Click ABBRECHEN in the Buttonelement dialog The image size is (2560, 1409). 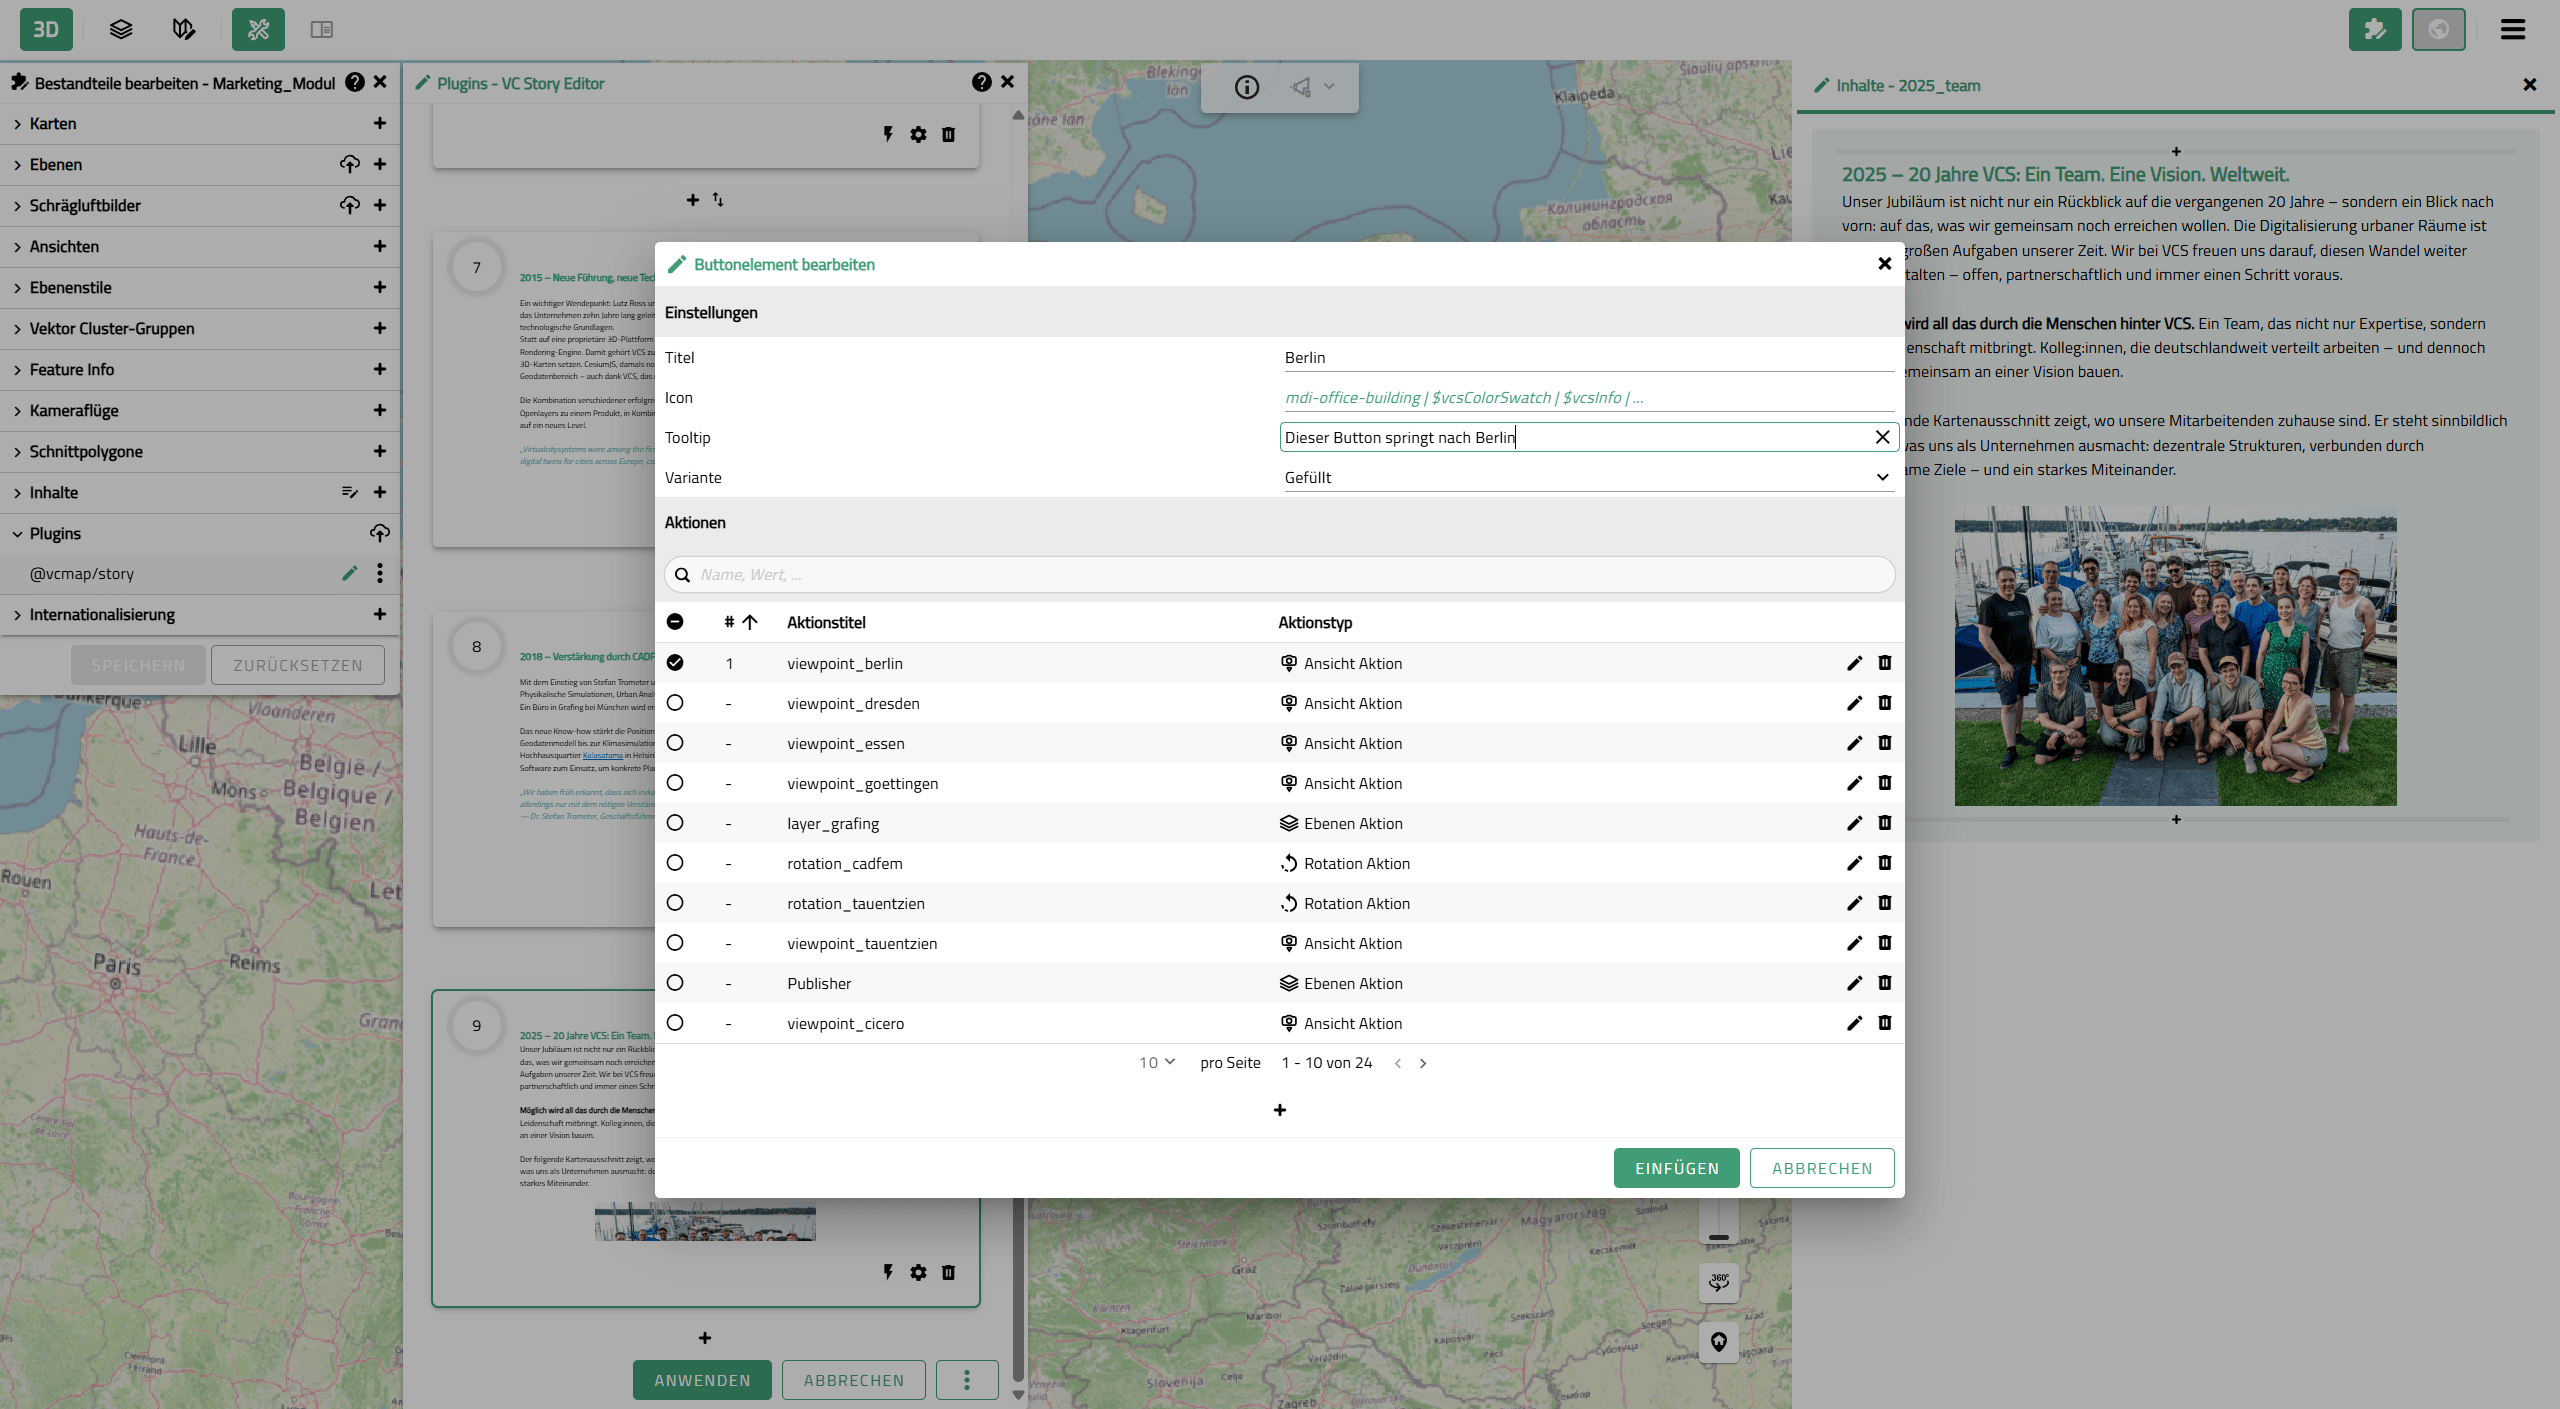tap(1822, 1168)
